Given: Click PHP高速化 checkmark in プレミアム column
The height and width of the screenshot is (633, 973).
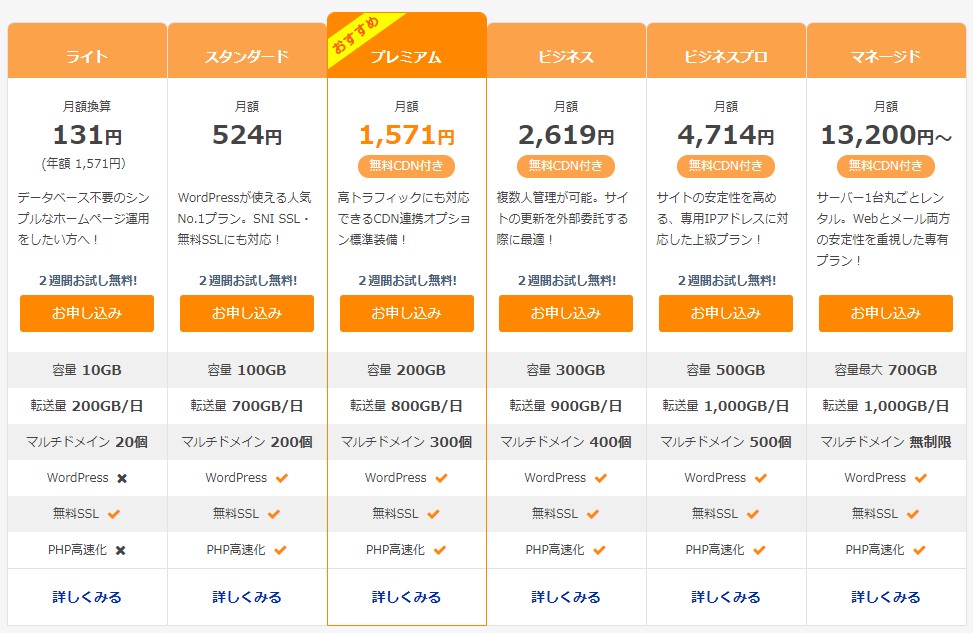Looking at the screenshot, I should pos(441,550).
